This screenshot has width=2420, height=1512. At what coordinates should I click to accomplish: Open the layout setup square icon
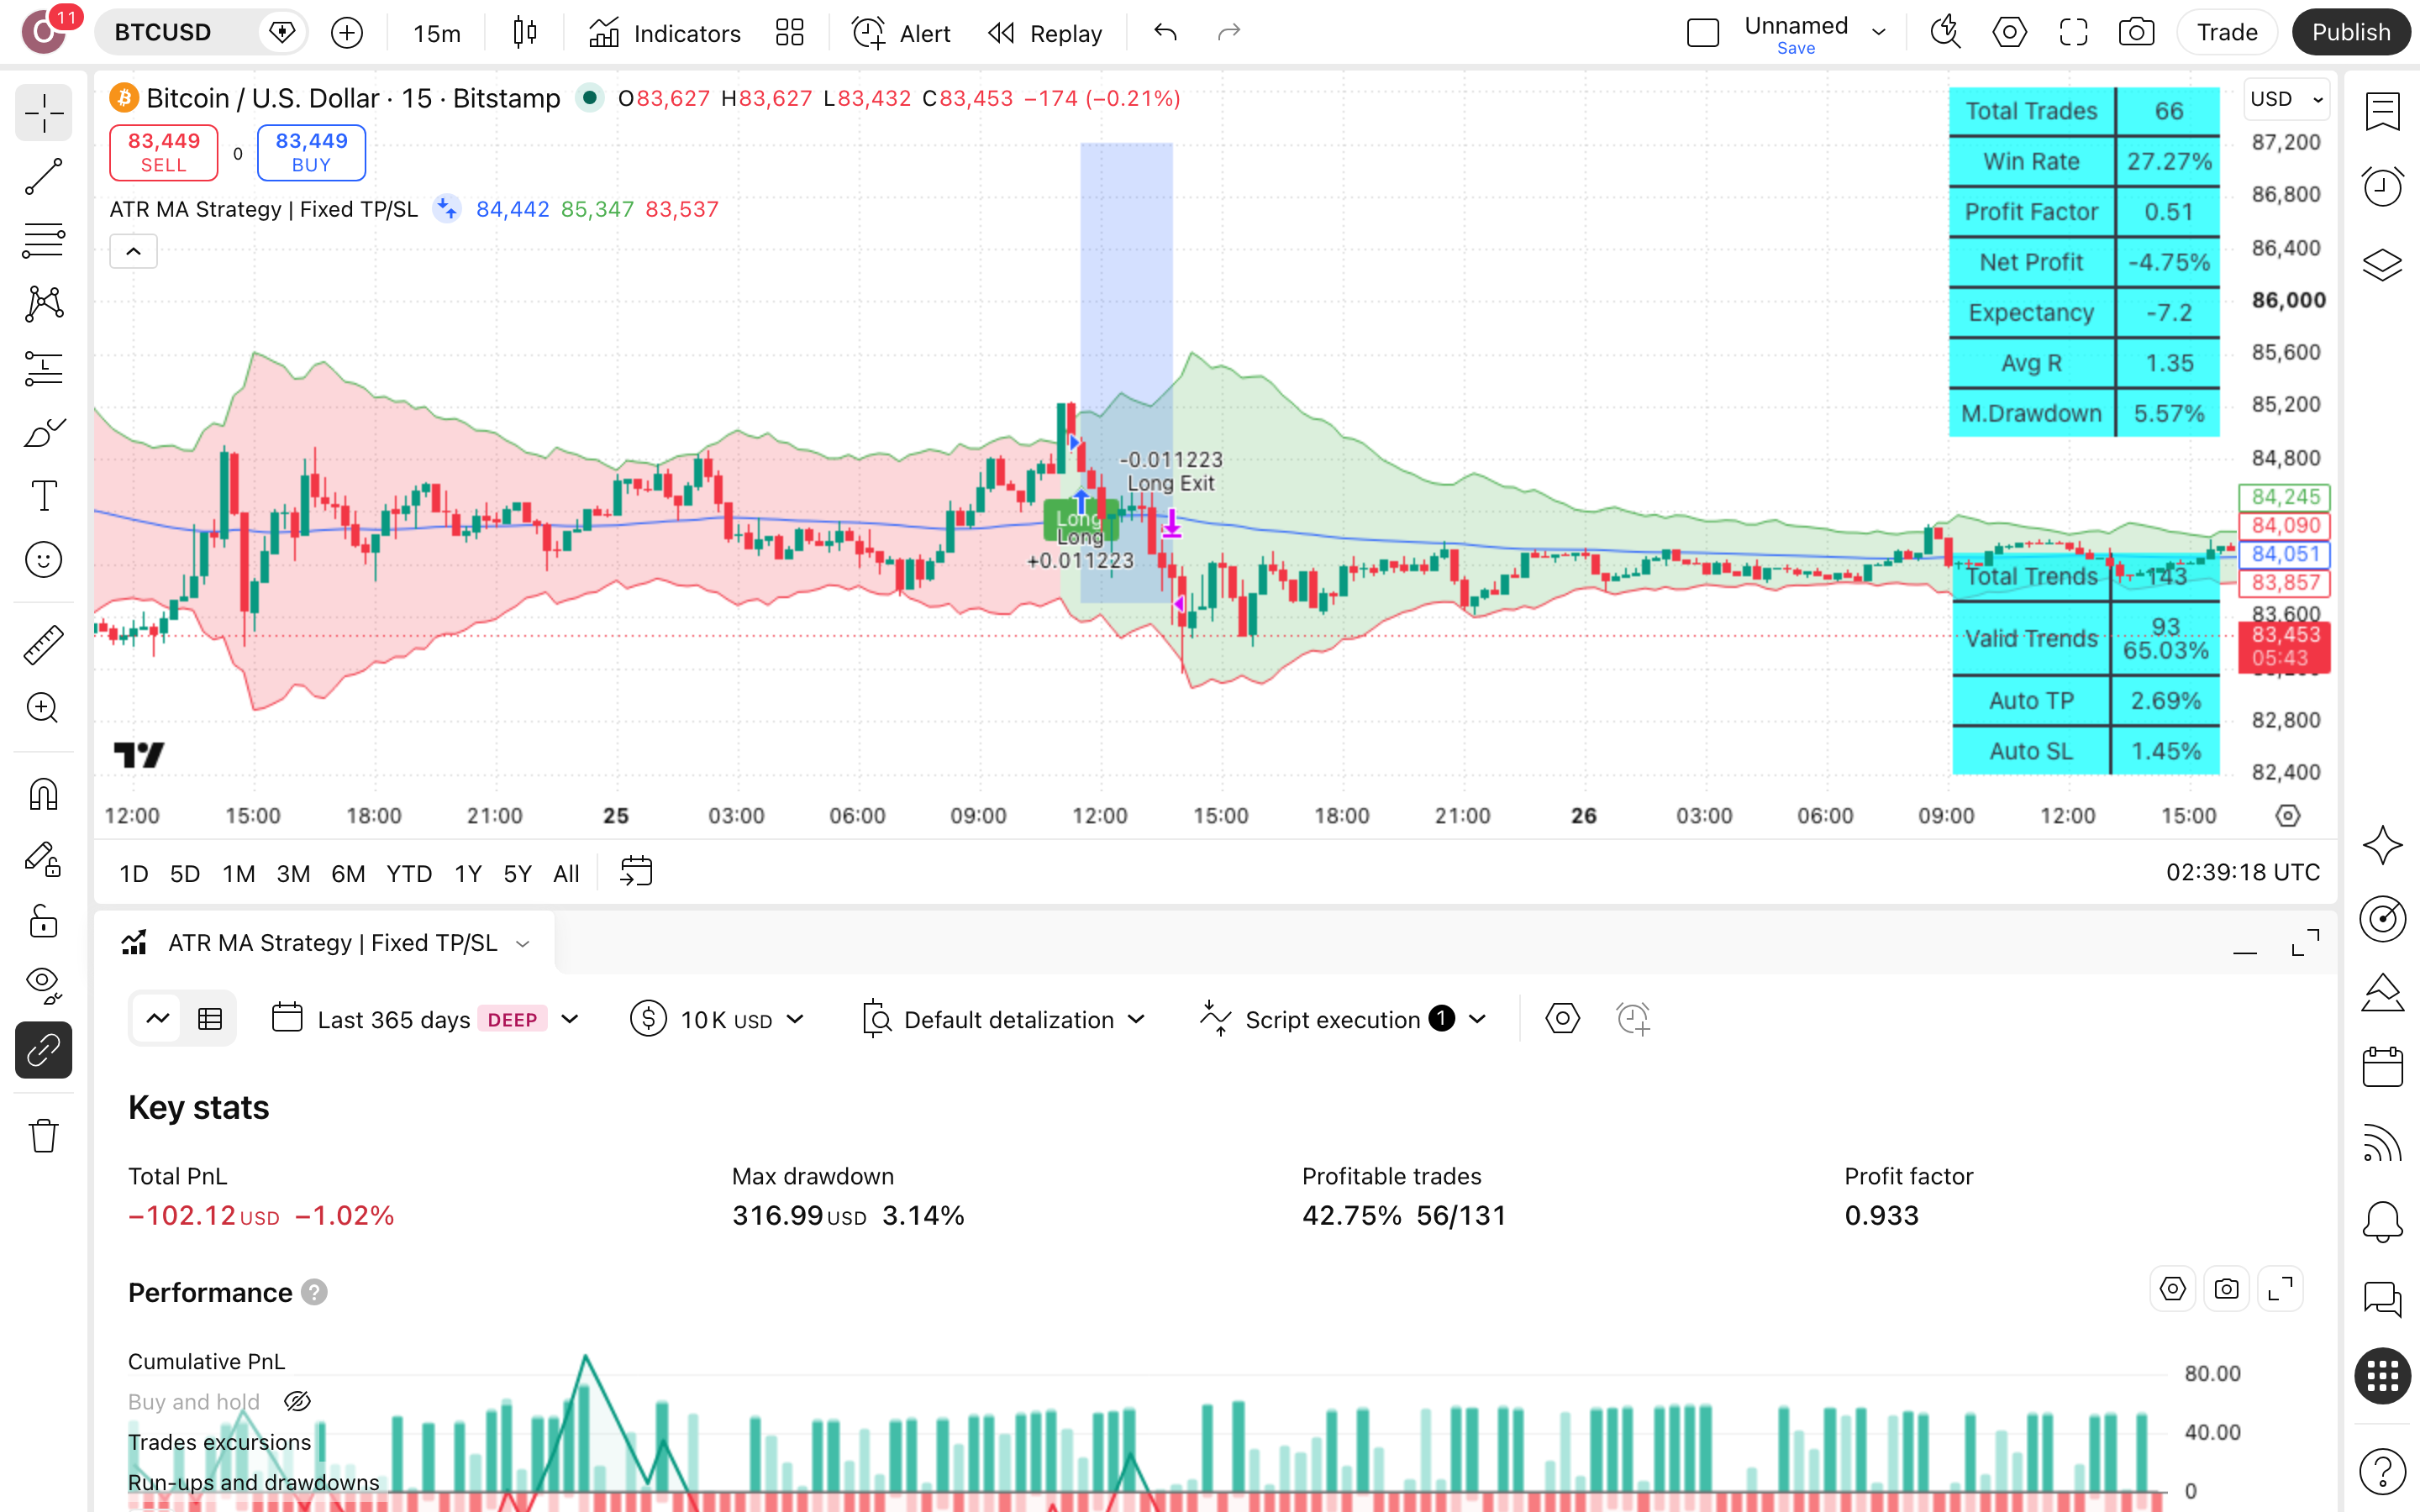[1702, 33]
